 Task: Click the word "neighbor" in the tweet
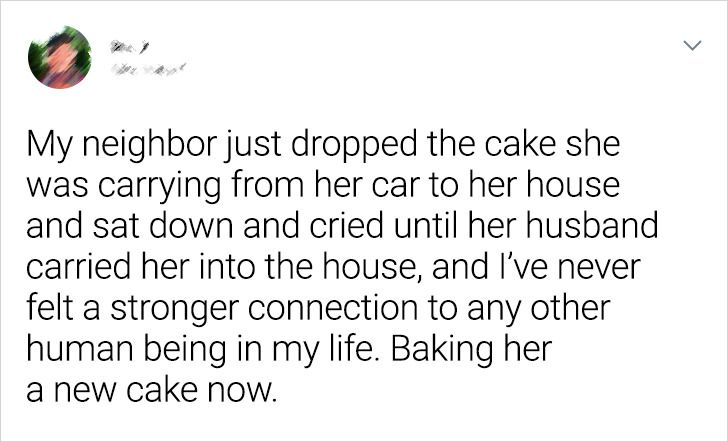click(x=152, y=147)
